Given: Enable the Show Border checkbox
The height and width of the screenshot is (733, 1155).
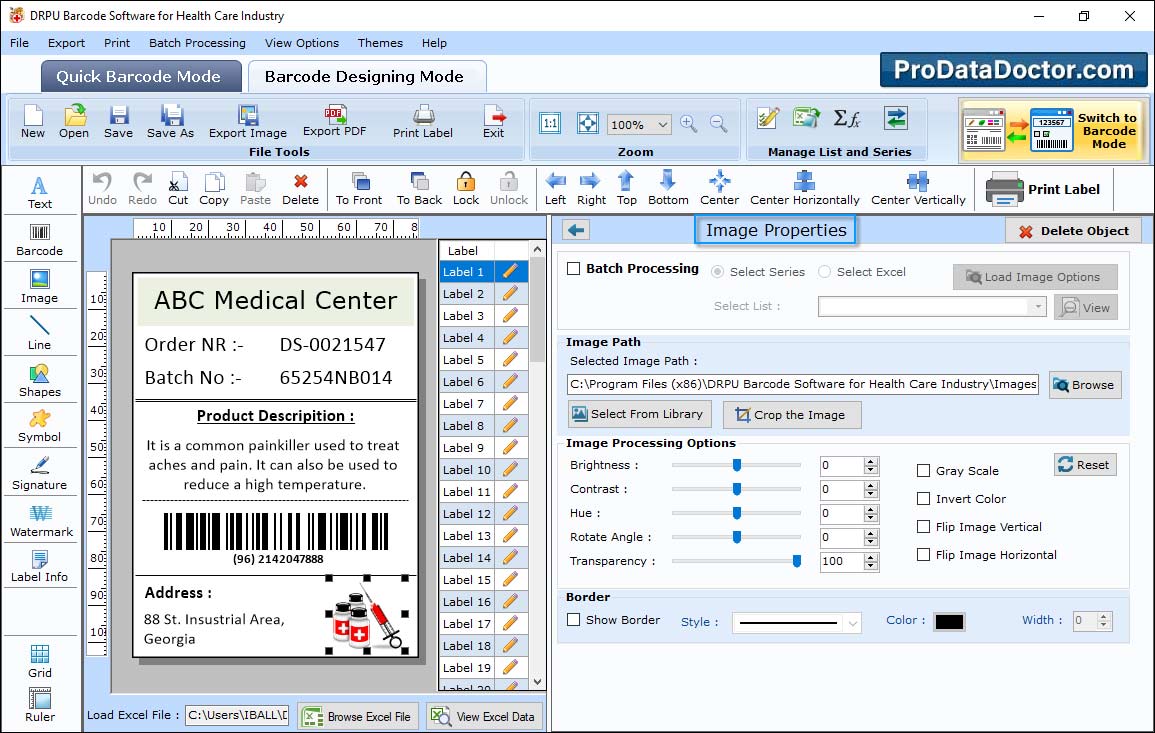Looking at the screenshot, I should 574,620.
